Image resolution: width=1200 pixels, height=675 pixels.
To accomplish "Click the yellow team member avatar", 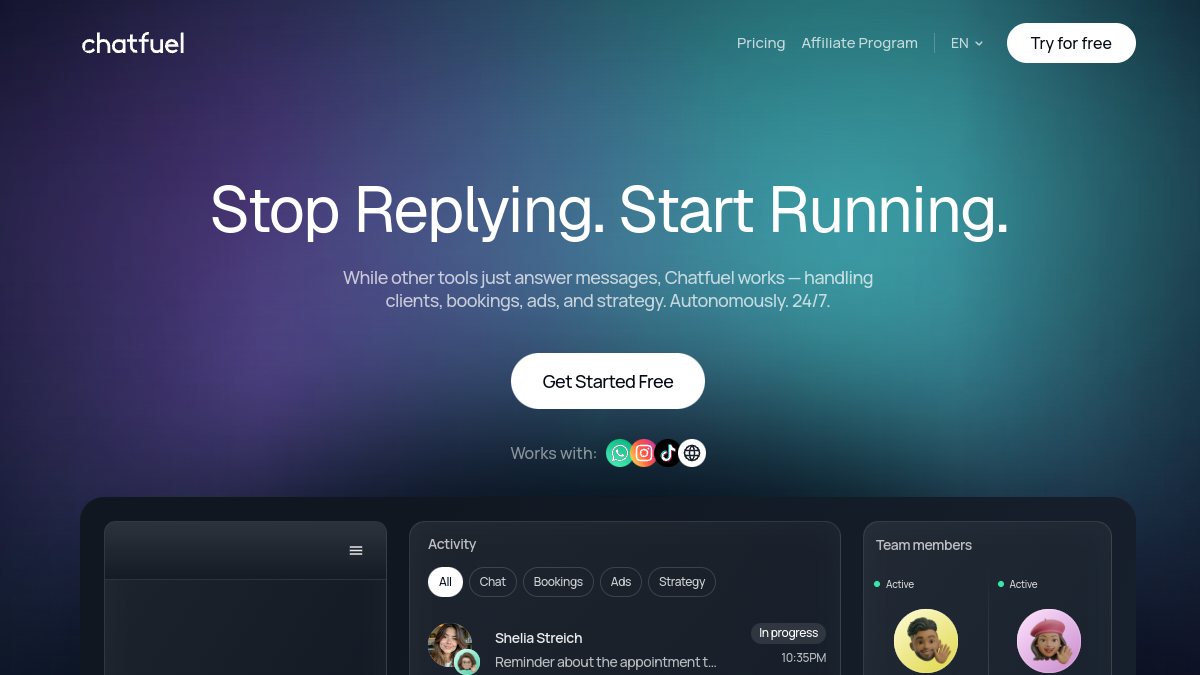I will 926,641.
